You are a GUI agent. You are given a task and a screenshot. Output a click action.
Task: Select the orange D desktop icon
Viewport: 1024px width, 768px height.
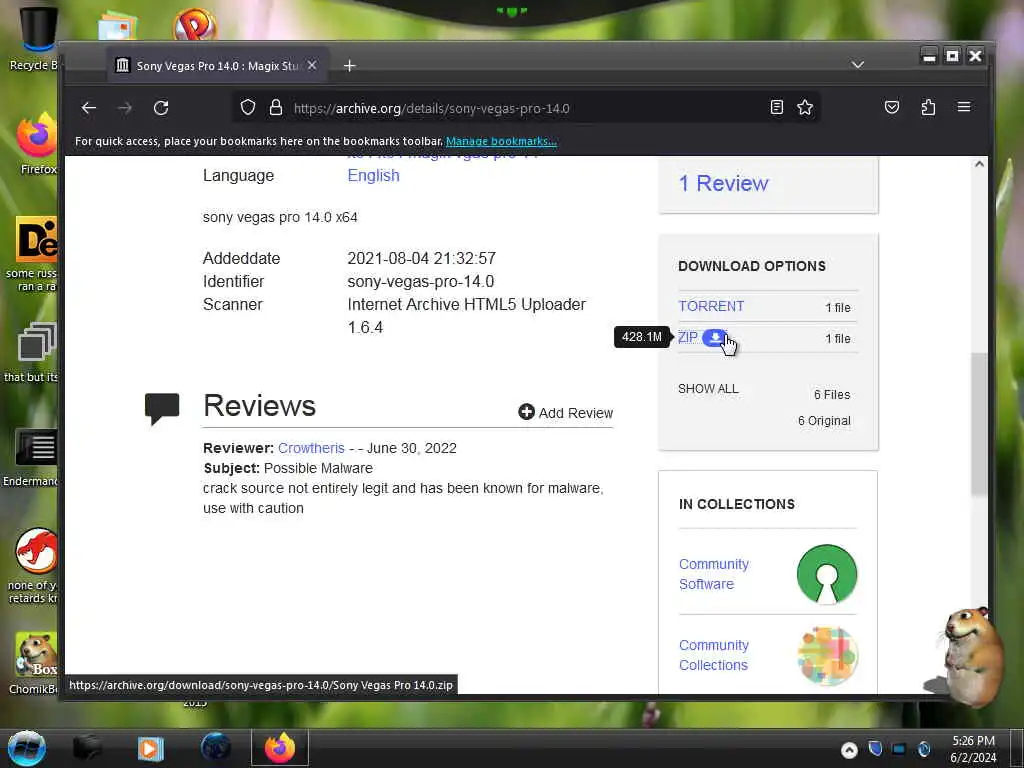tap(34, 253)
